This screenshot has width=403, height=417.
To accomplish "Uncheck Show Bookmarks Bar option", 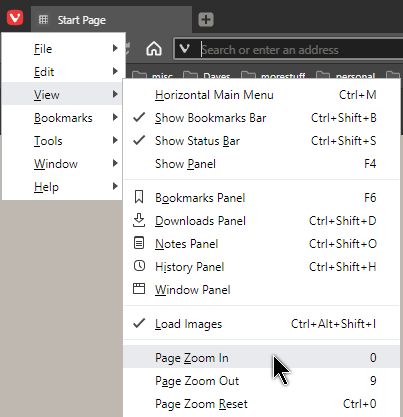I will coord(262,118).
